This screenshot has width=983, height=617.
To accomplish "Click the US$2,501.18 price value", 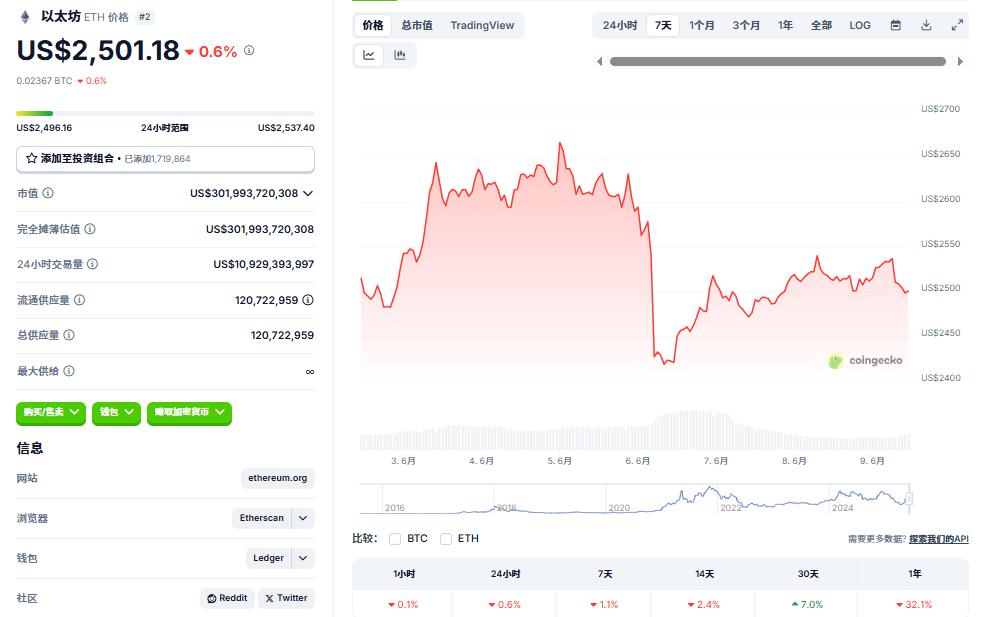I will pos(98,51).
